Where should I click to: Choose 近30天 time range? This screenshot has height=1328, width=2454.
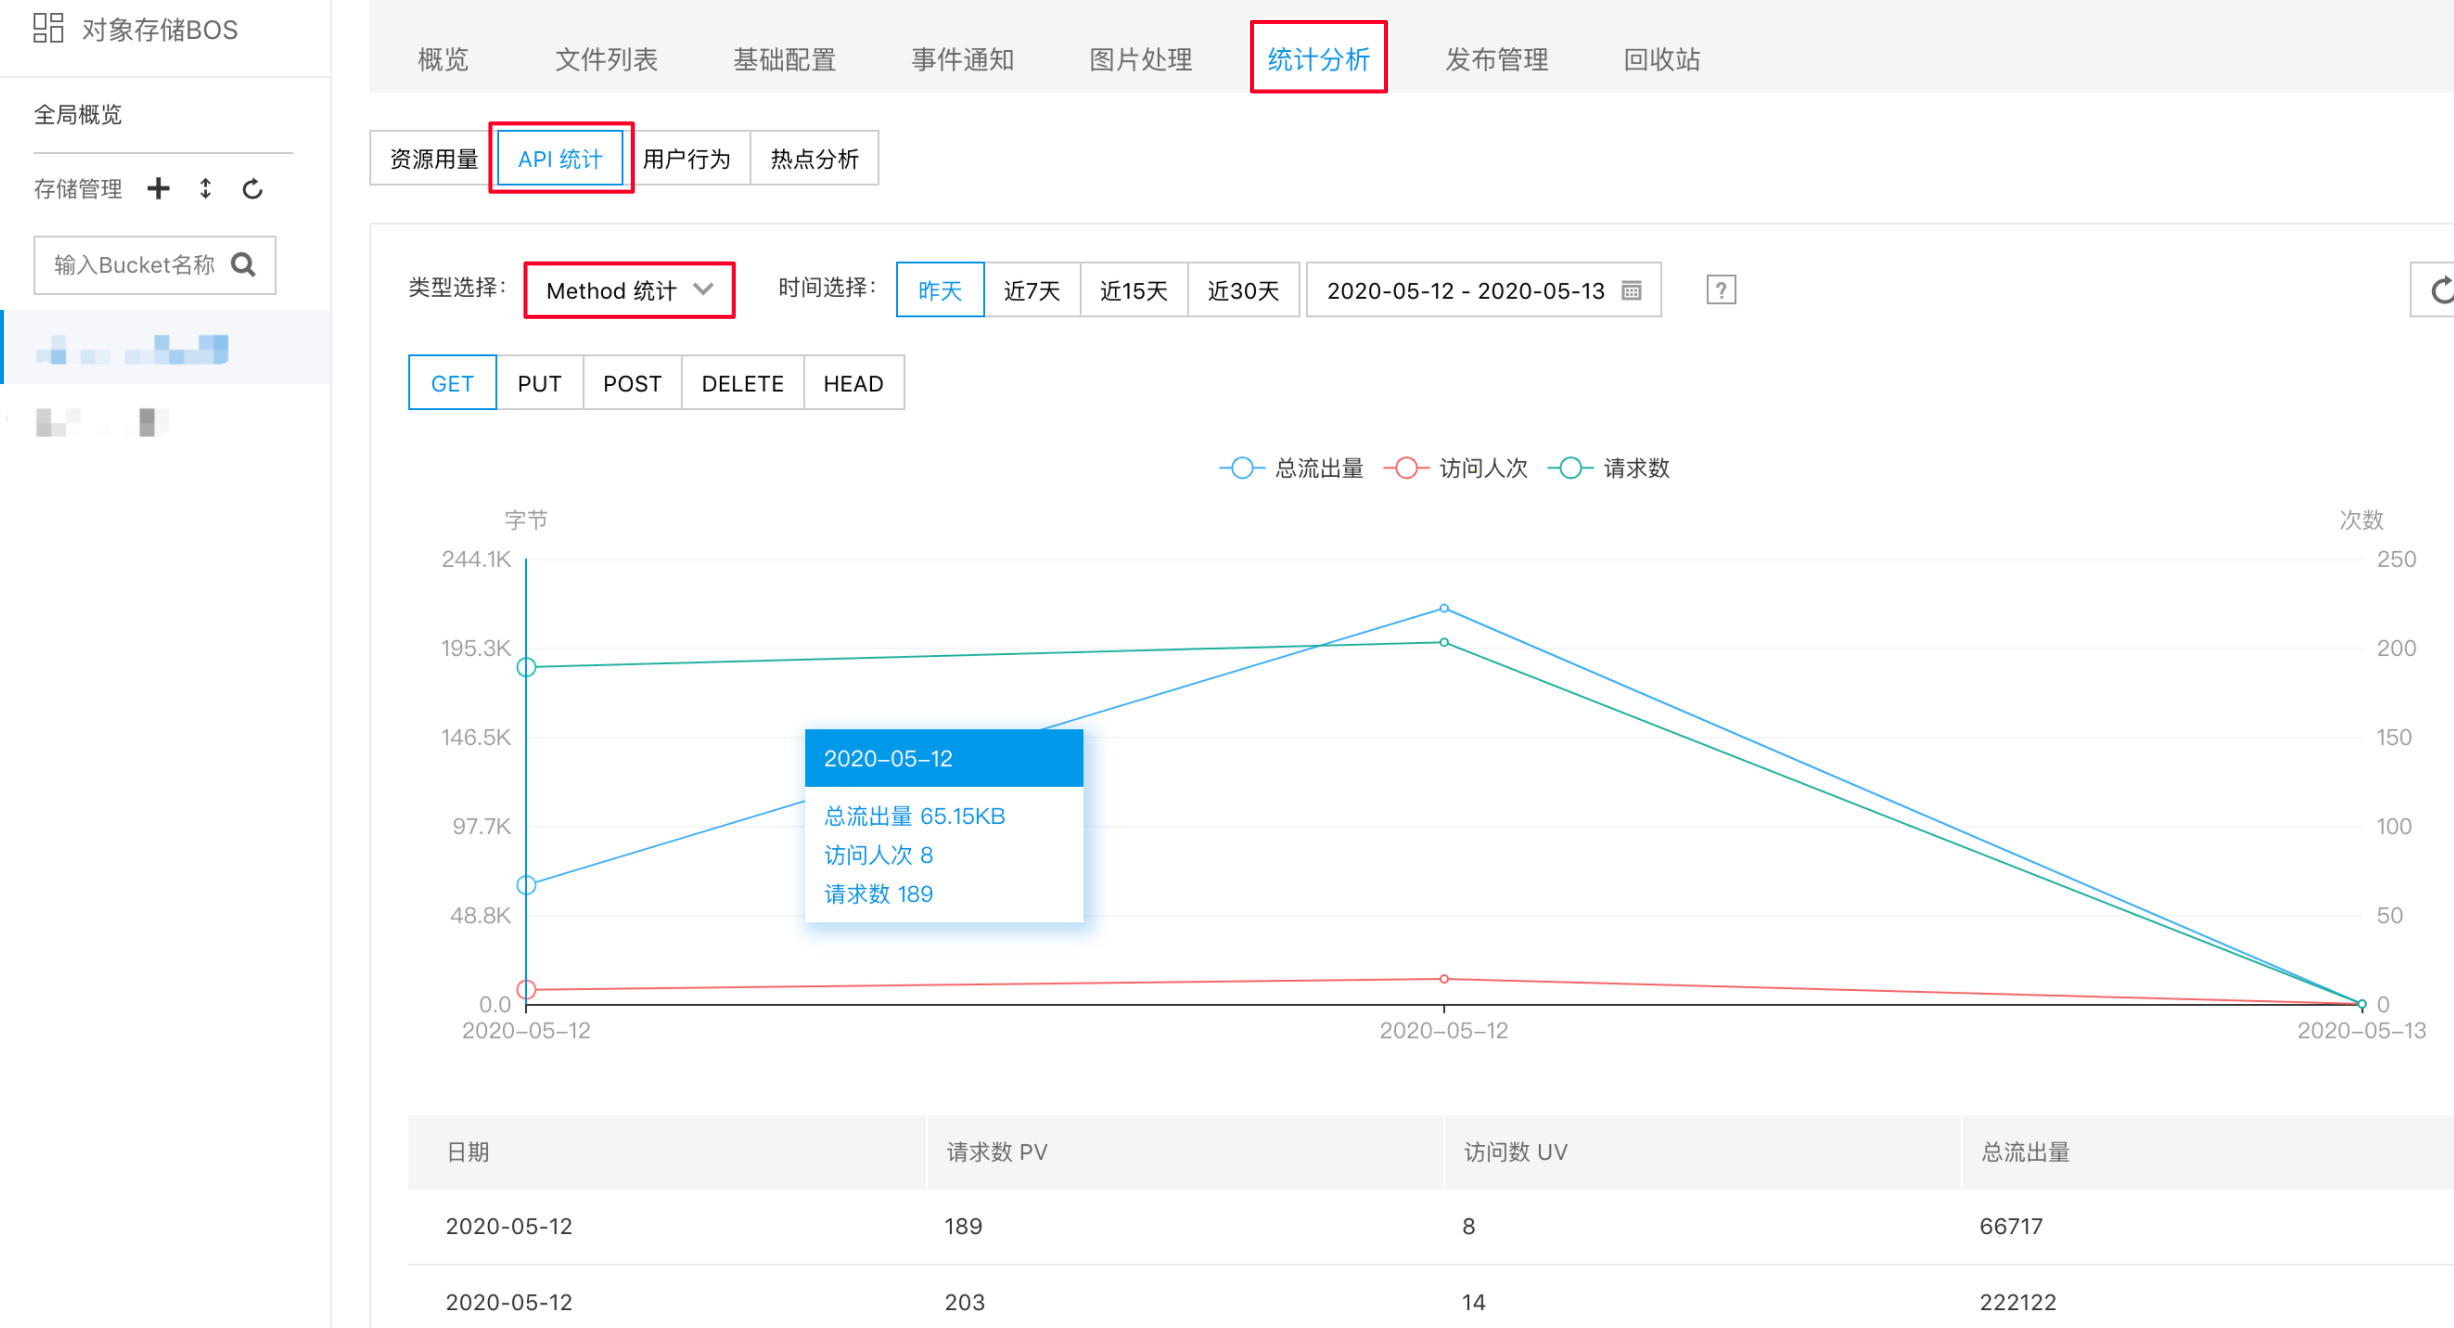pyautogui.click(x=1243, y=290)
